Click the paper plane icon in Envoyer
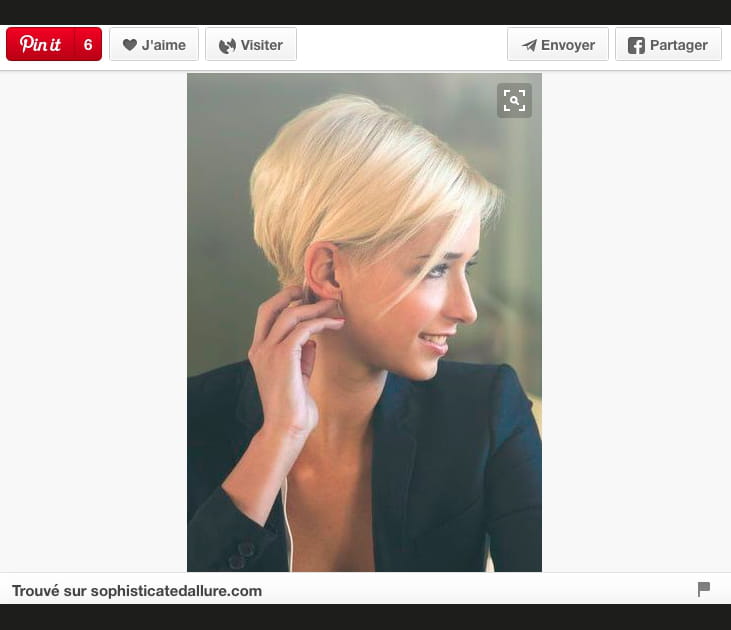Viewport: 731px width, 630px height. [x=529, y=45]
